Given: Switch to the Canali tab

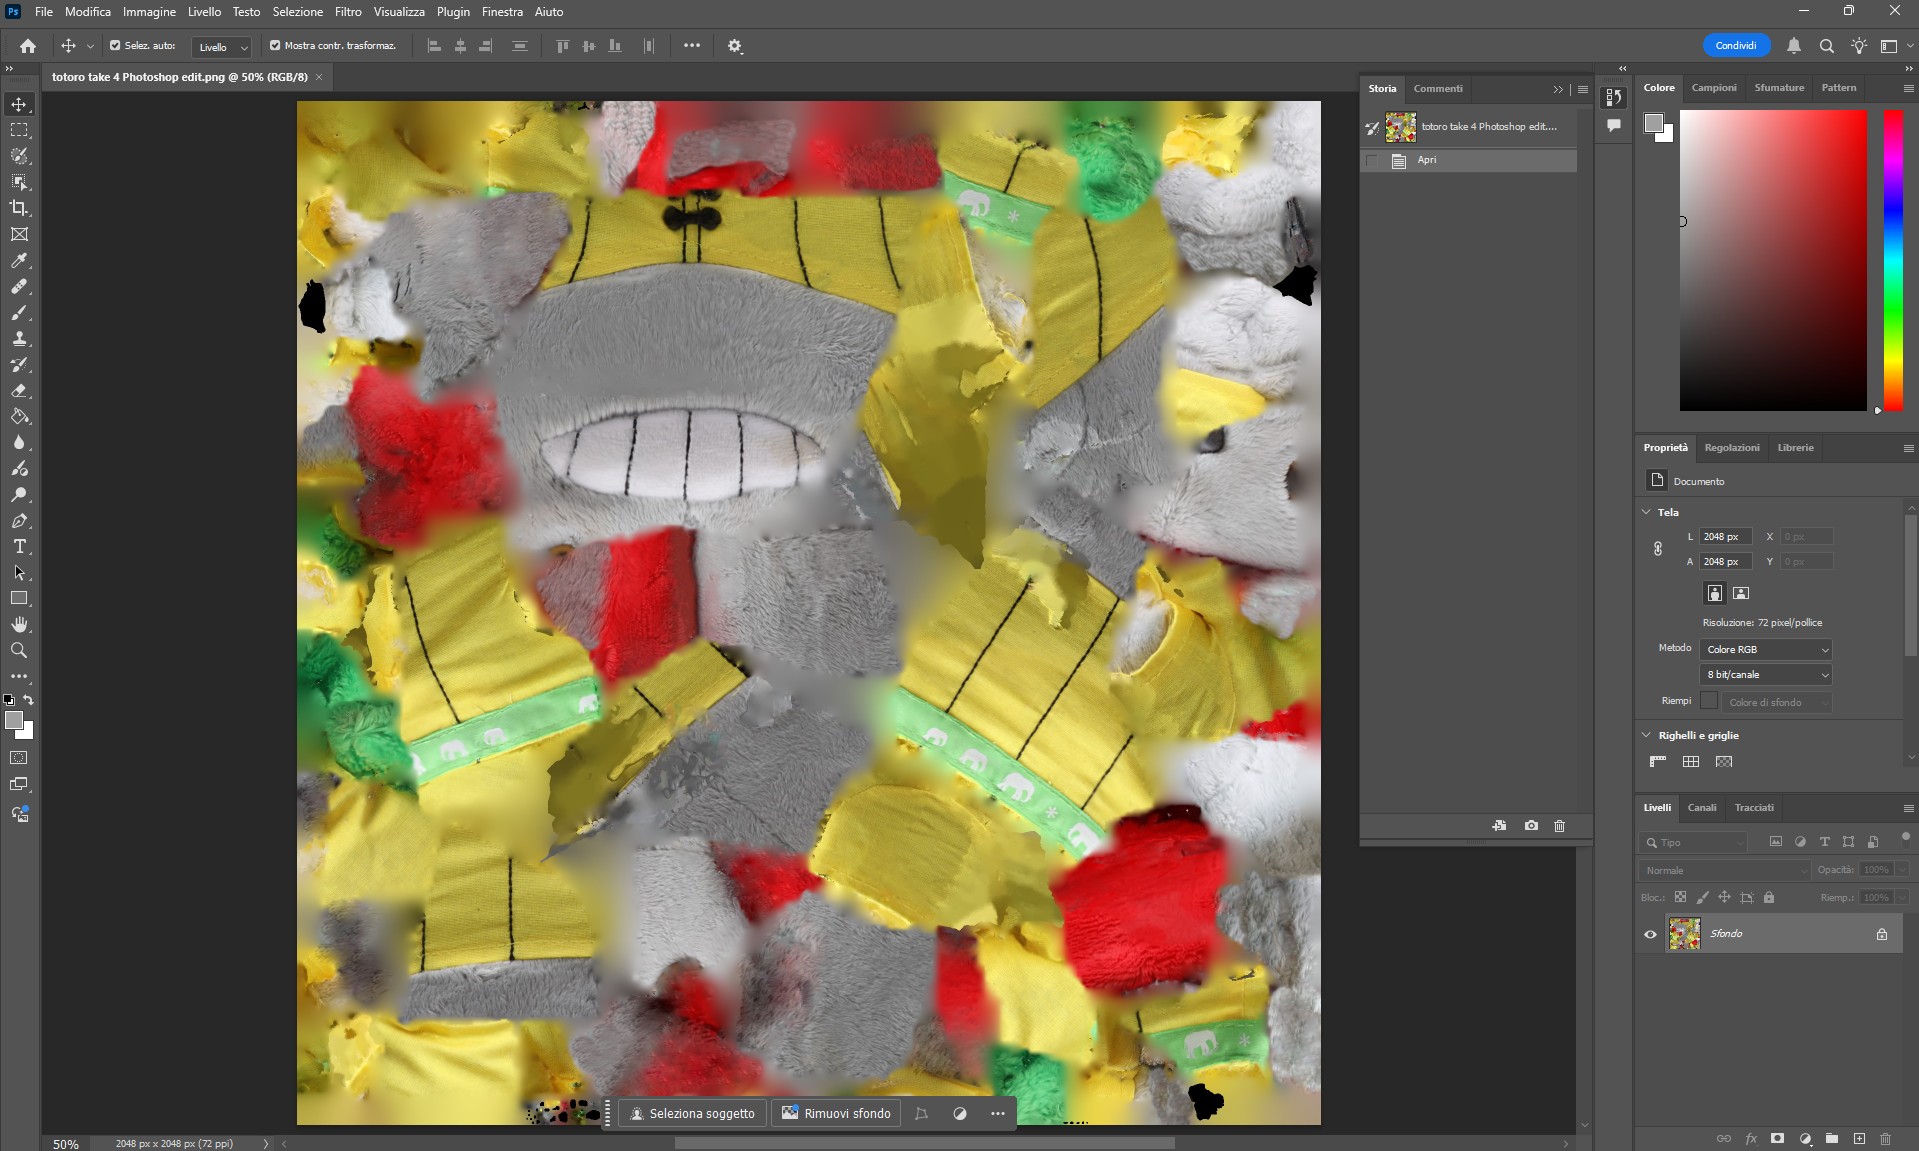Looking at the screenshot, I should tap(1701, 807).
